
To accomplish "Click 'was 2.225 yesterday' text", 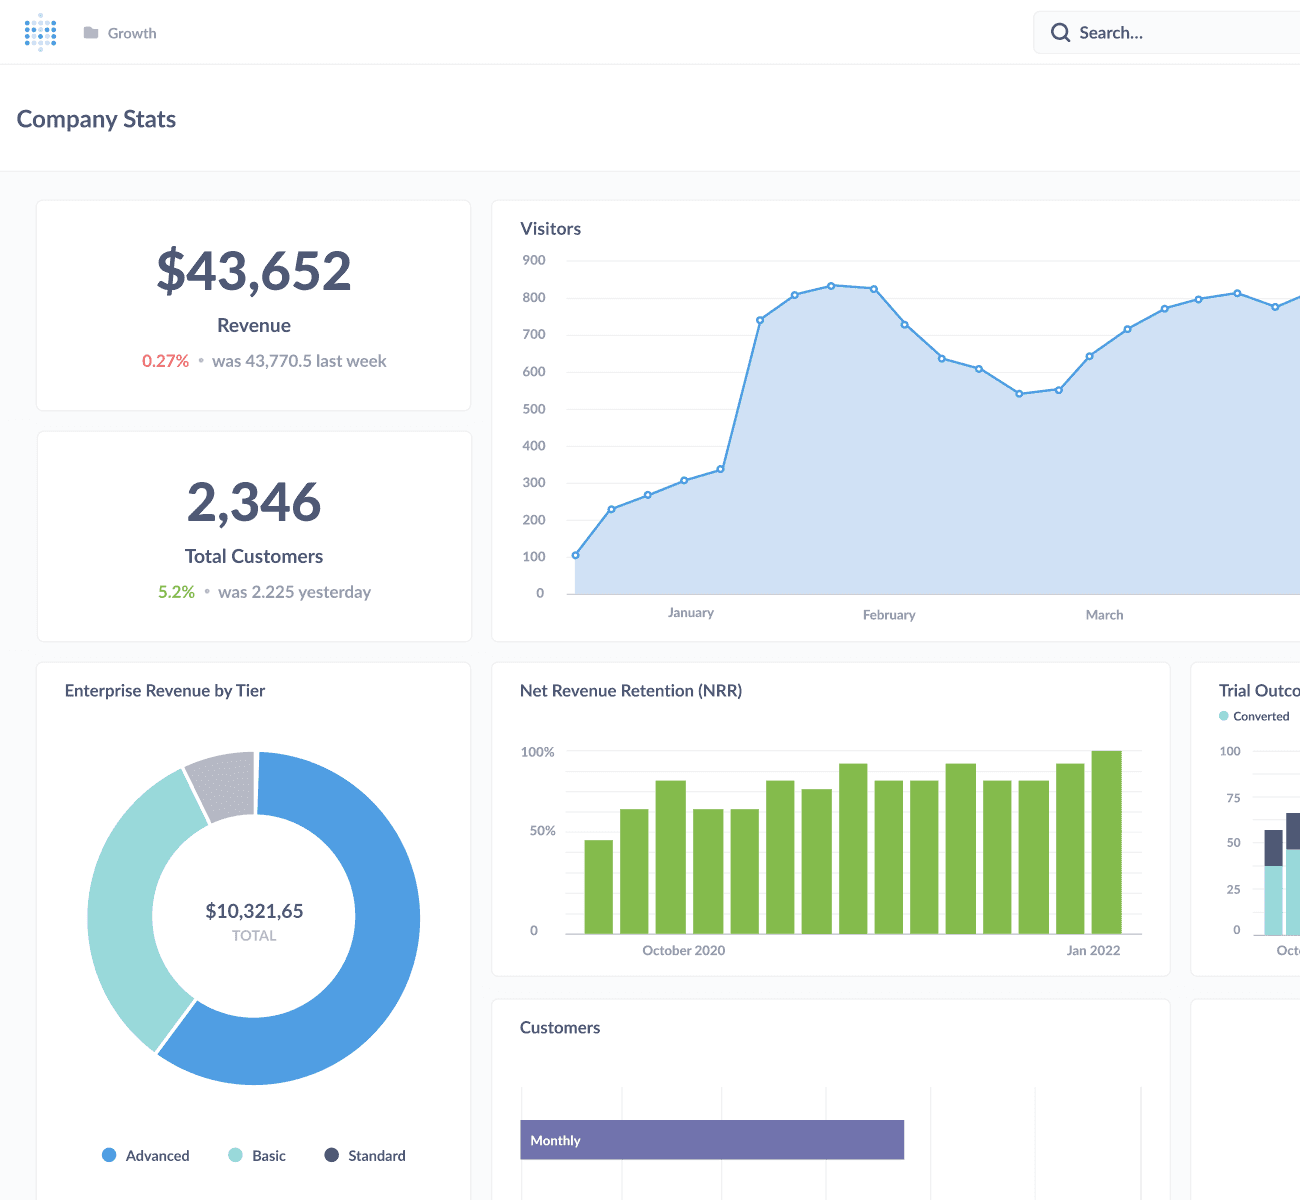I will pos(294,592).
